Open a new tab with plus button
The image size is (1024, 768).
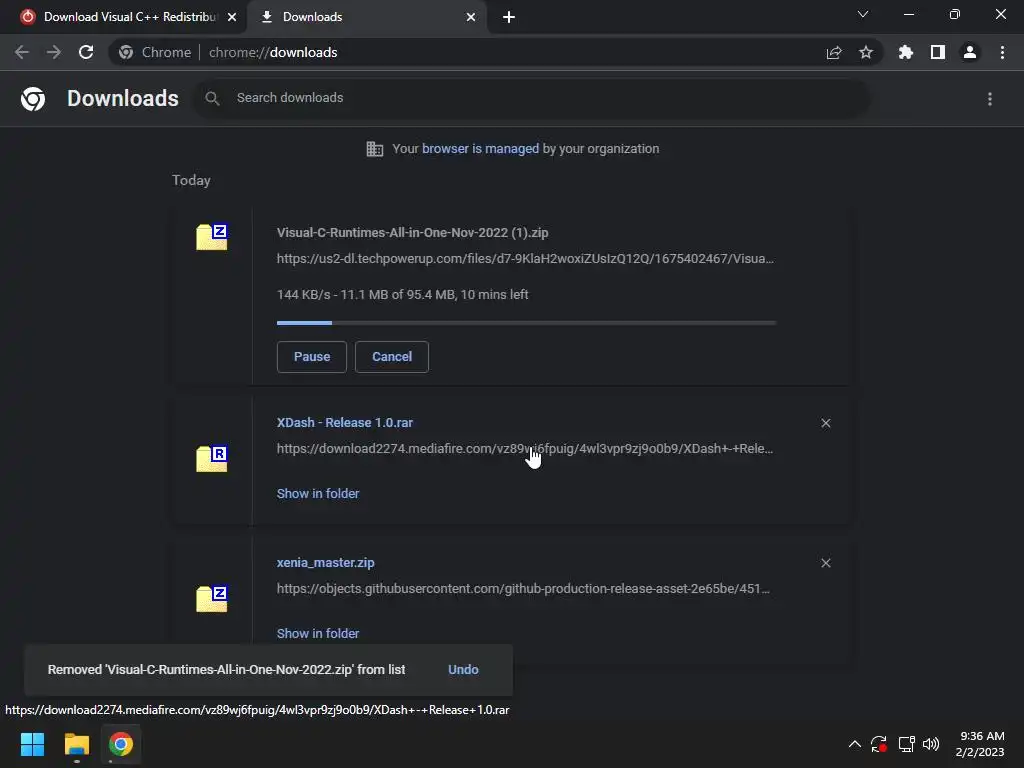(509, 17)
